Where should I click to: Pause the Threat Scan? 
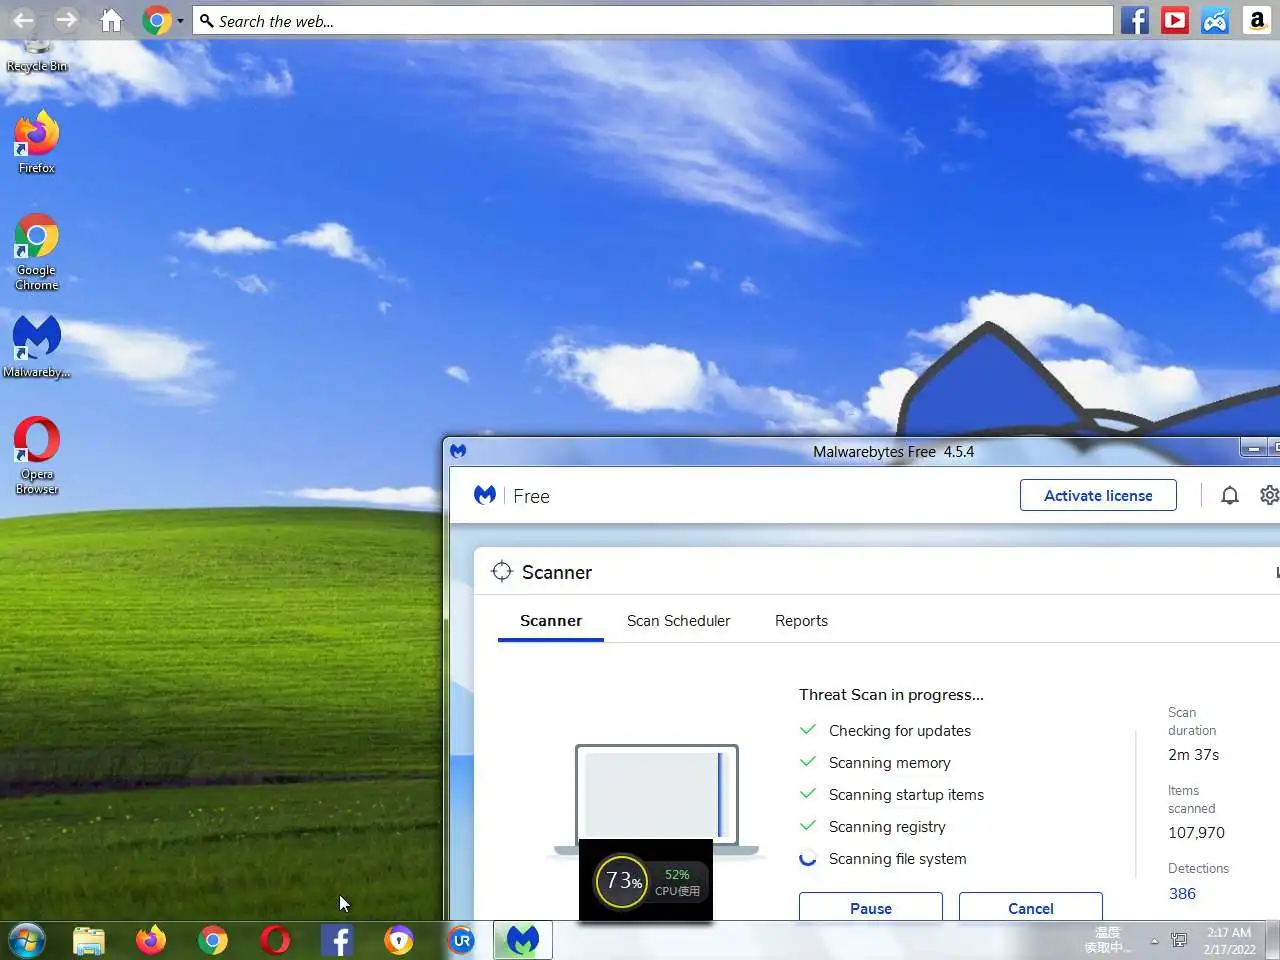[x=871, y=907]
